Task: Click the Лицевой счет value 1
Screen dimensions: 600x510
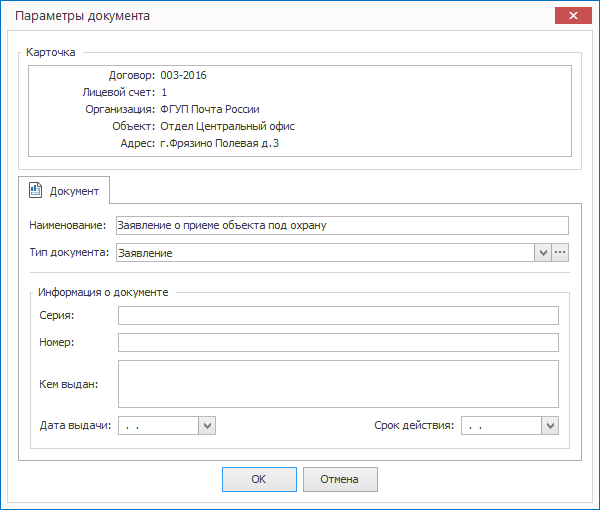Action: (164, 92)
